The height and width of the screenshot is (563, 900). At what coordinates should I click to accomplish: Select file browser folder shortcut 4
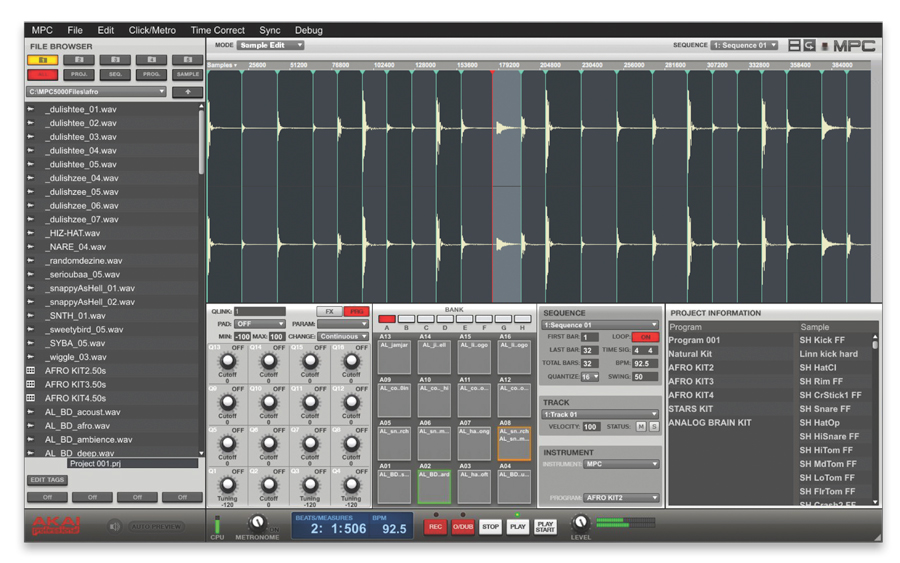[152, 60]
